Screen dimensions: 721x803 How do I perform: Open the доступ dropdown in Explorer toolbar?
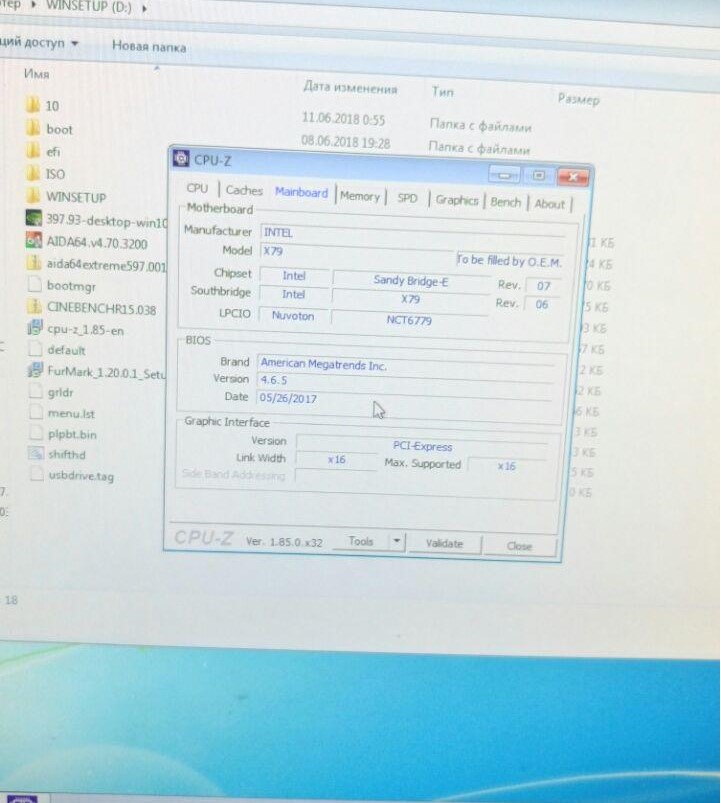tap(38, 43)
